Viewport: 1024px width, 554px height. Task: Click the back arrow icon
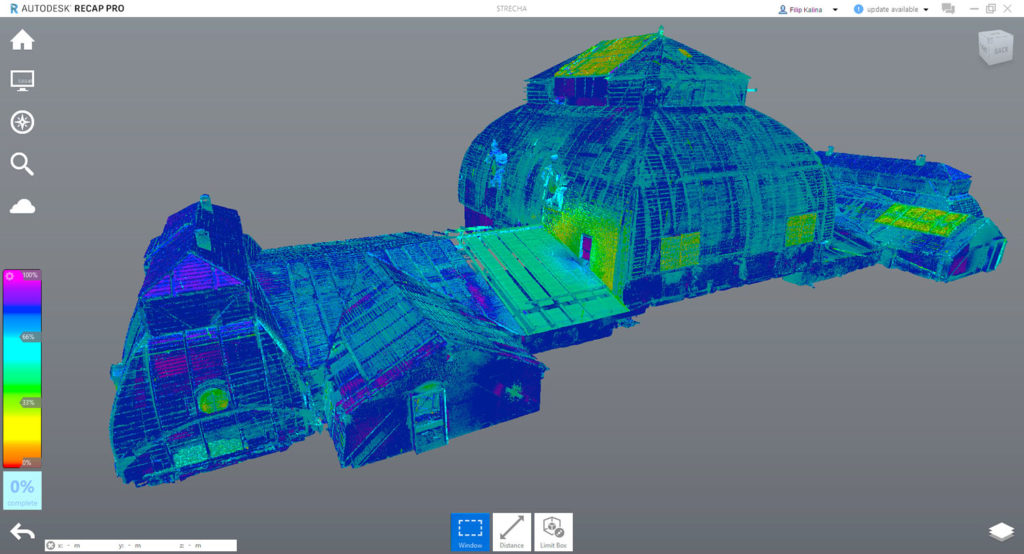[22, 531]
